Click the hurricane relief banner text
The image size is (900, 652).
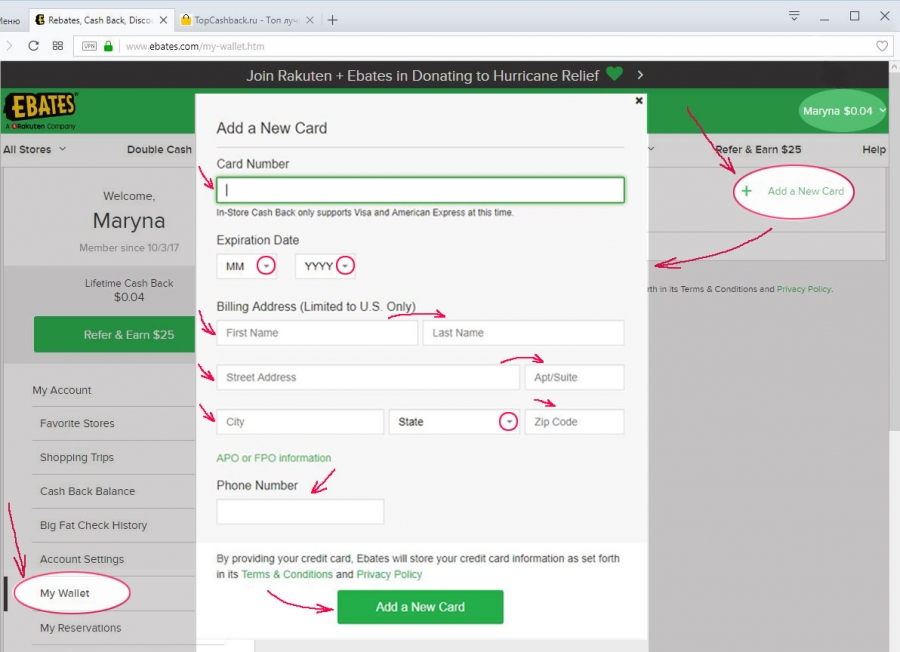[x=422, y=76]
